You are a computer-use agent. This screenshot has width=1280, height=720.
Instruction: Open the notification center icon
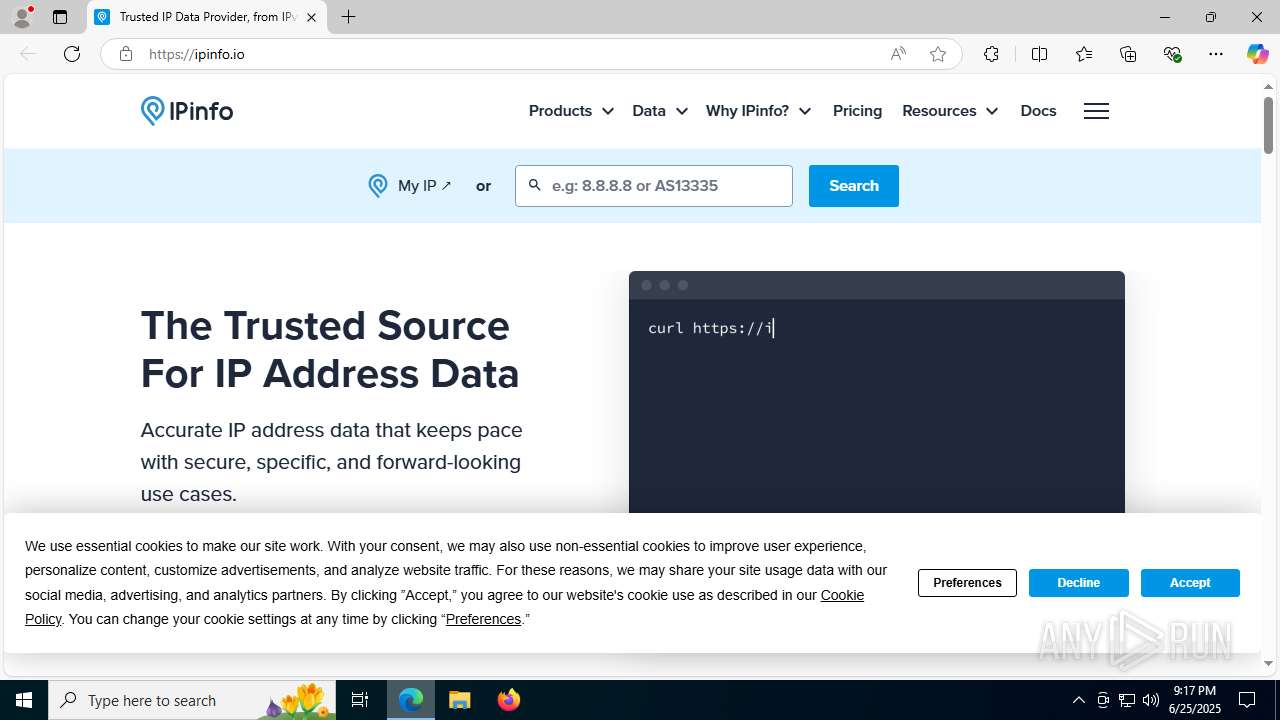click(x=1247, y=700)
